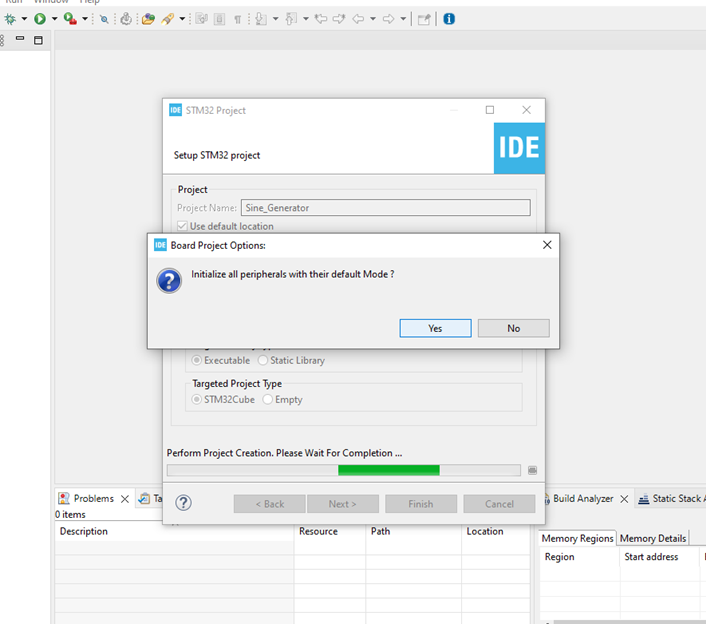Image resolution: width=706 pixels, height=624 pixels.
Task: Open the Debug configurations dropdown arrow
Action: pyautogui.click(x=24, y=19)
